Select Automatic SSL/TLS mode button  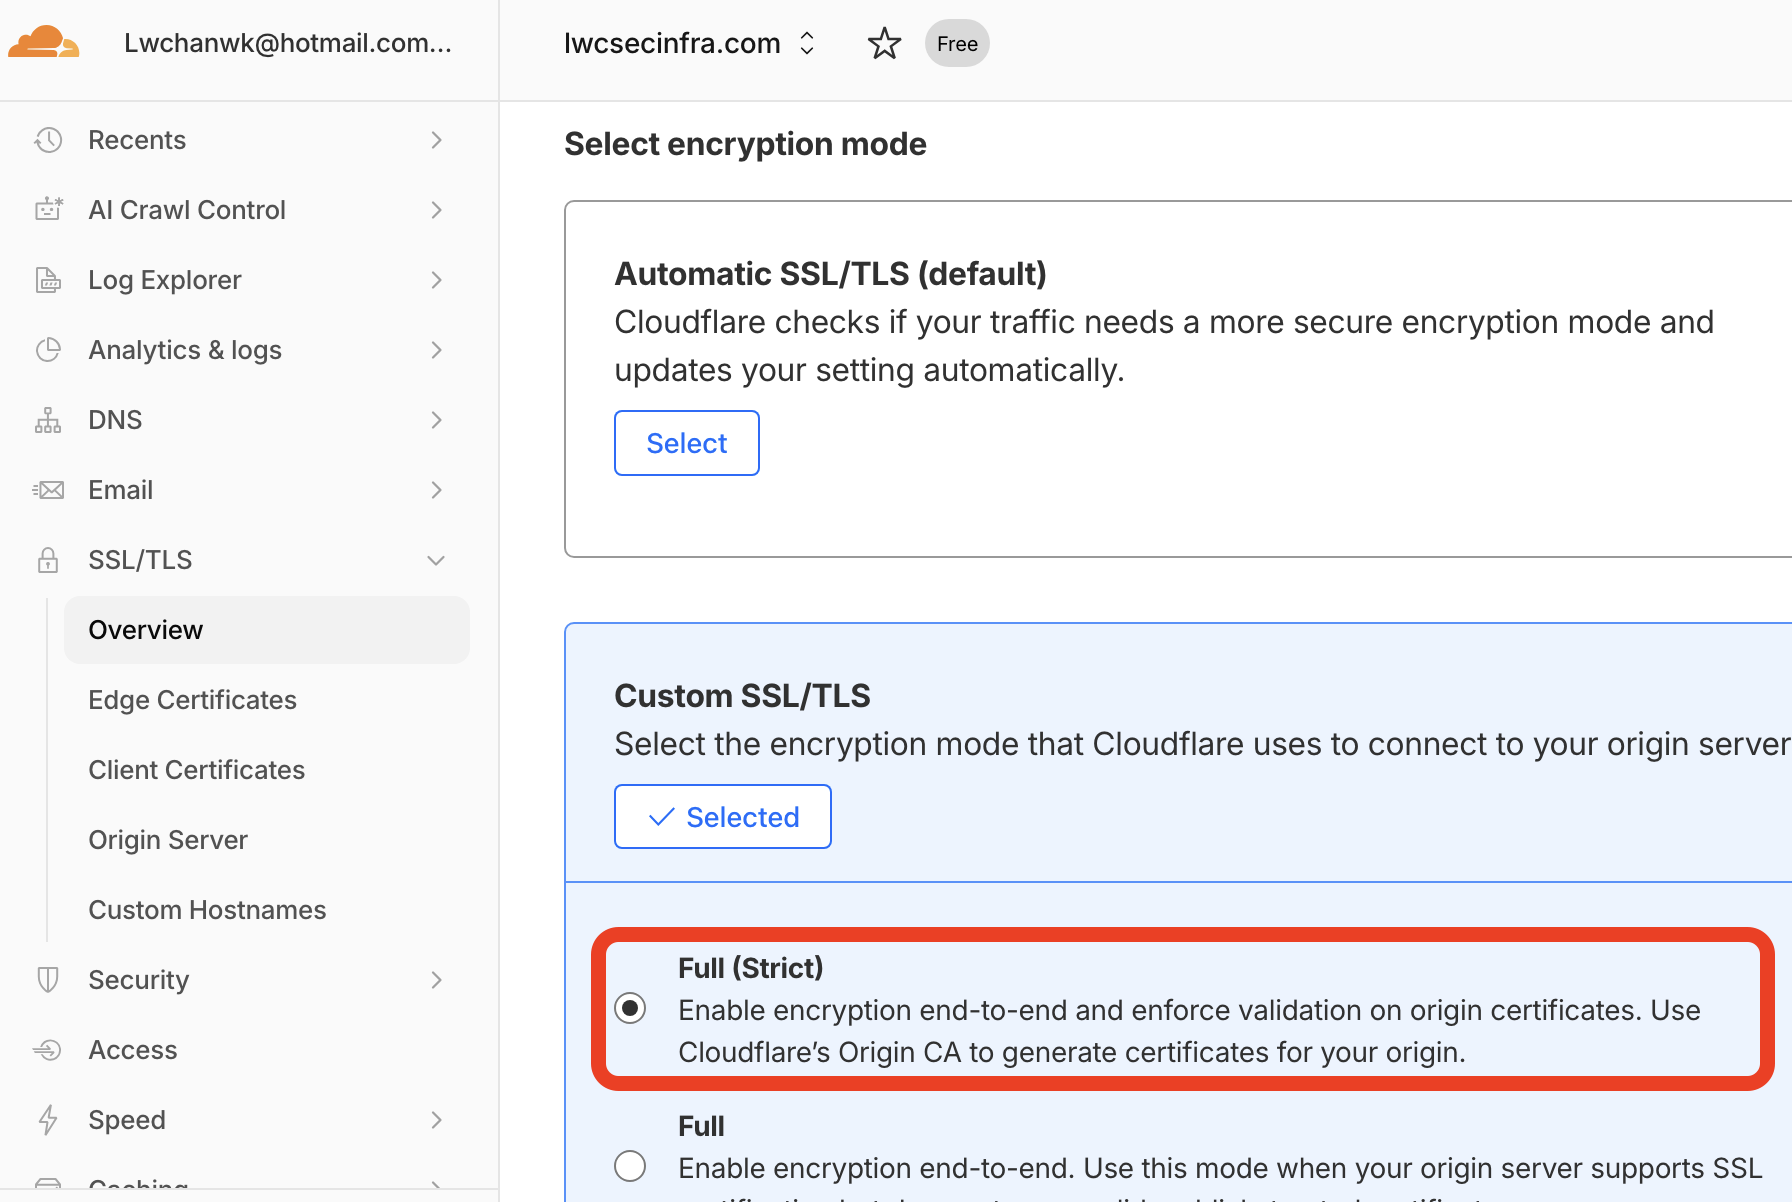click(687, 443)
